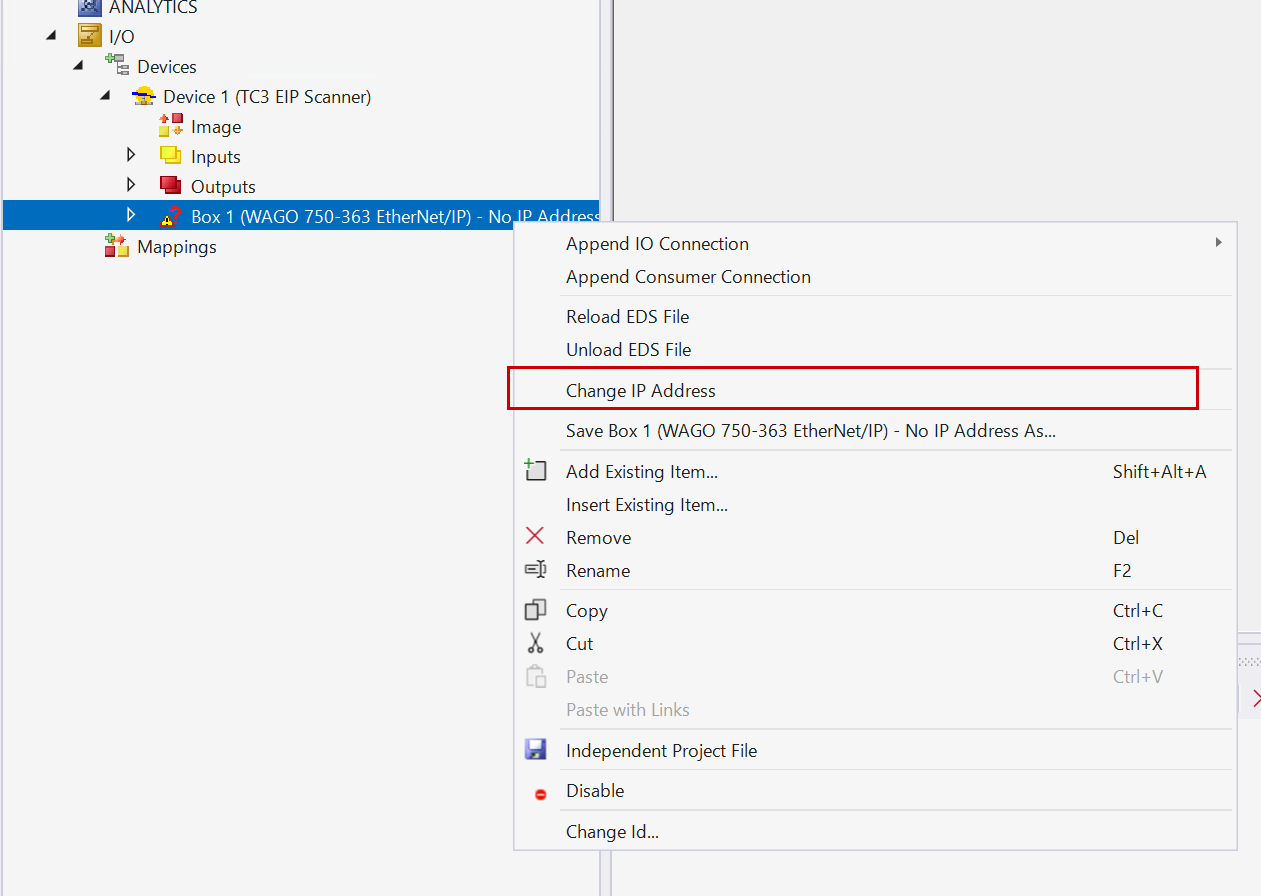The width and height of the screenshot is (1261, 896).
Task: Select the Mappings tree item
Action: point(176,247)
